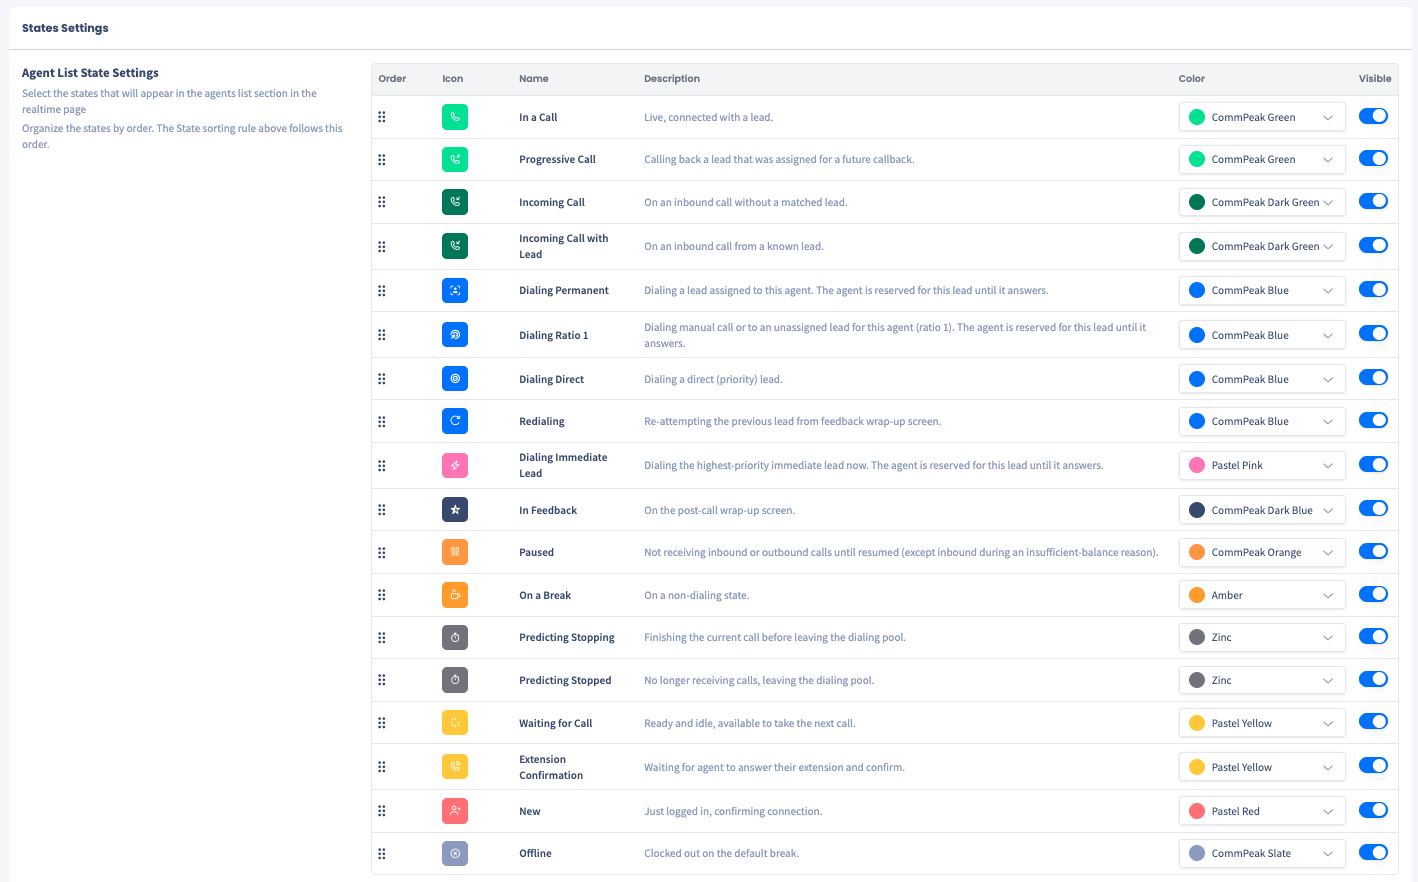
Task: Click the Dialing Immediate Lead name
Action: 563,465
